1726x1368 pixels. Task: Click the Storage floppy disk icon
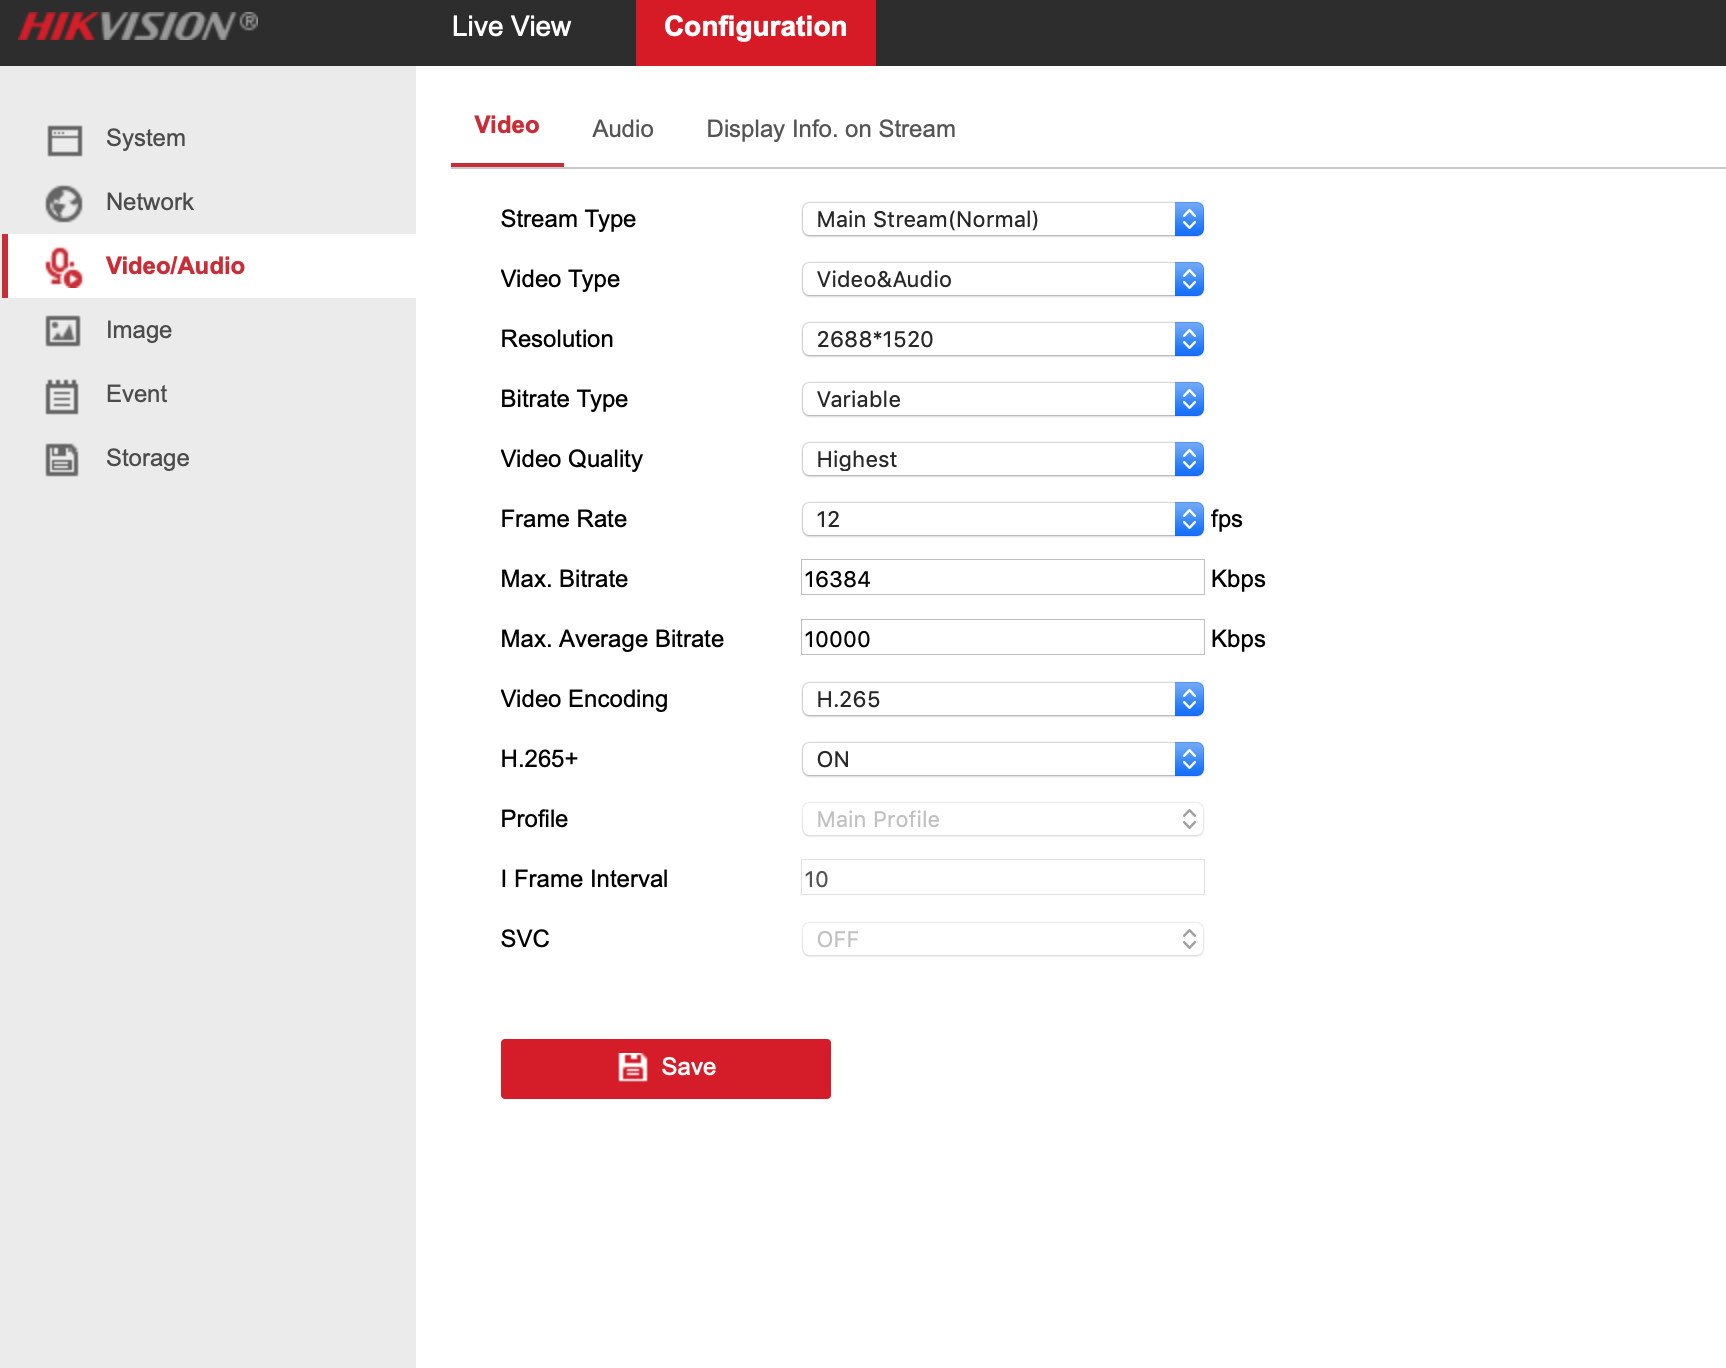coord(62,459)
